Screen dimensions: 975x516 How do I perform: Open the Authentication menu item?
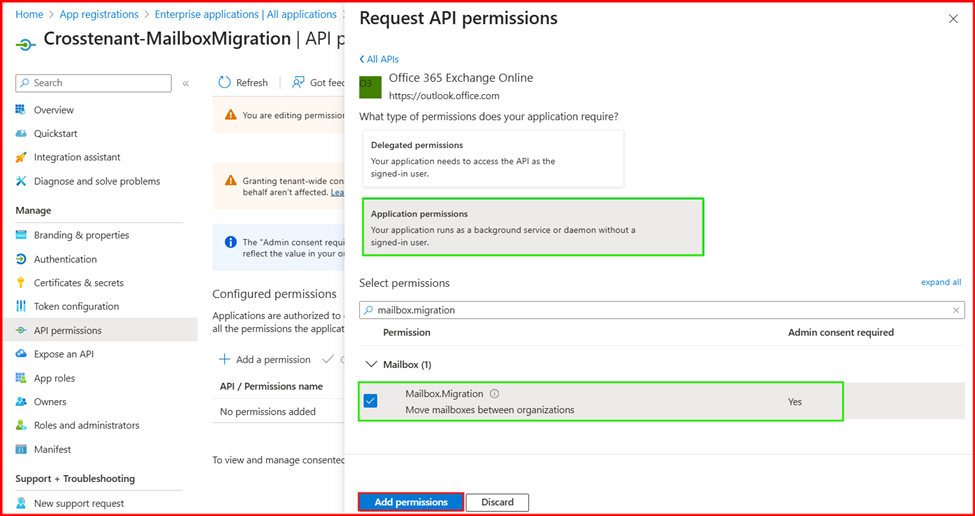tap(65, 259)
